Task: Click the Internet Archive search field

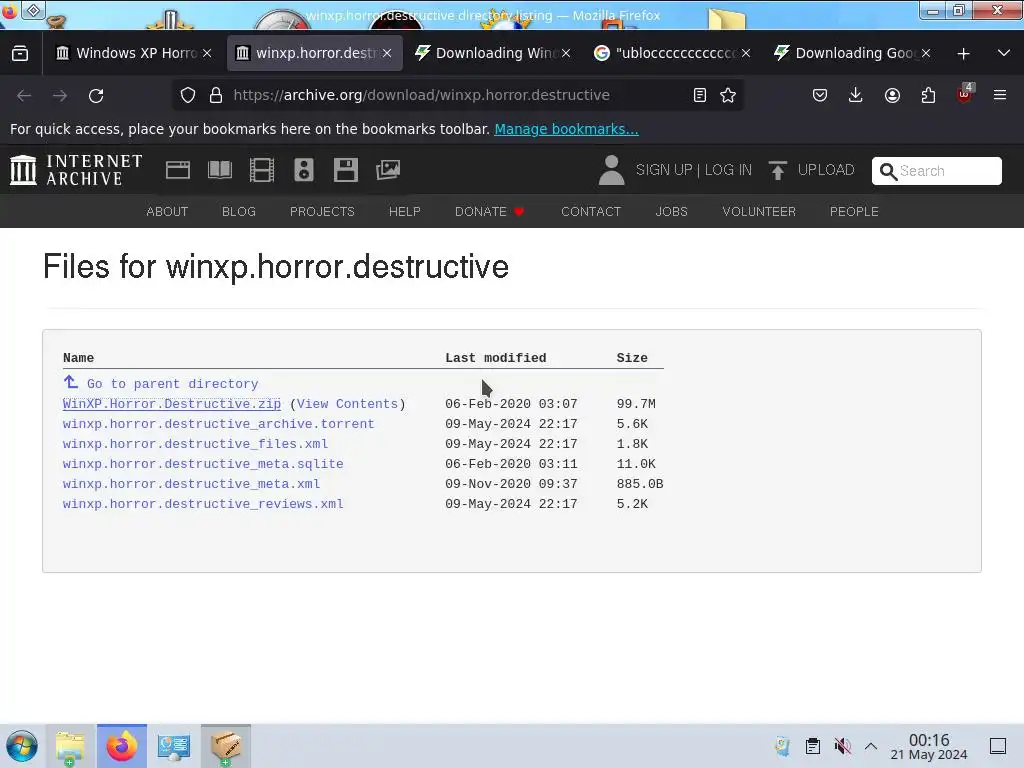Action: (x=936, y=171)
